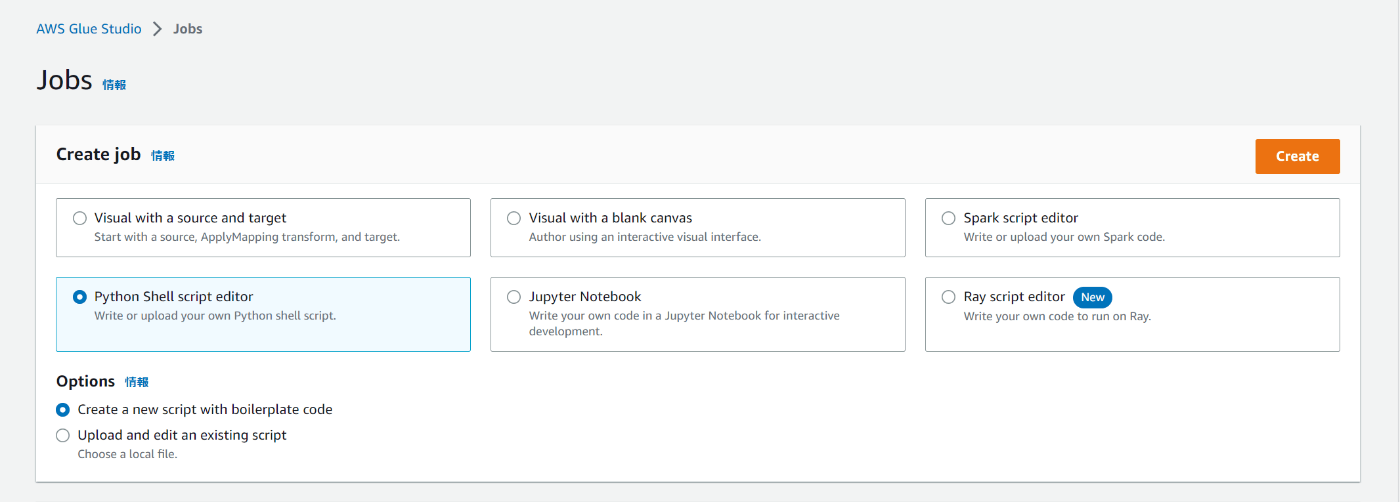Viewport: 1400px width, 502px height.
Task: Select the Python Shell script editor radio
Action: 80,297
